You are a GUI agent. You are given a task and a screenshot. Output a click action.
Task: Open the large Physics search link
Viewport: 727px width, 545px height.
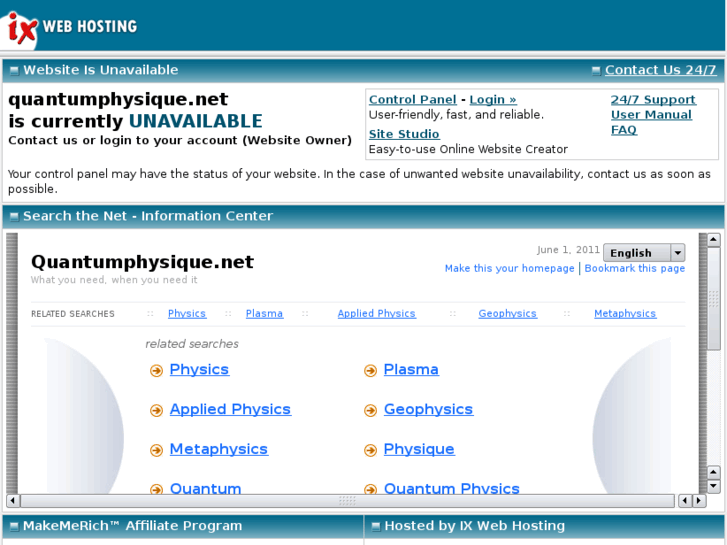pos(199,370)
